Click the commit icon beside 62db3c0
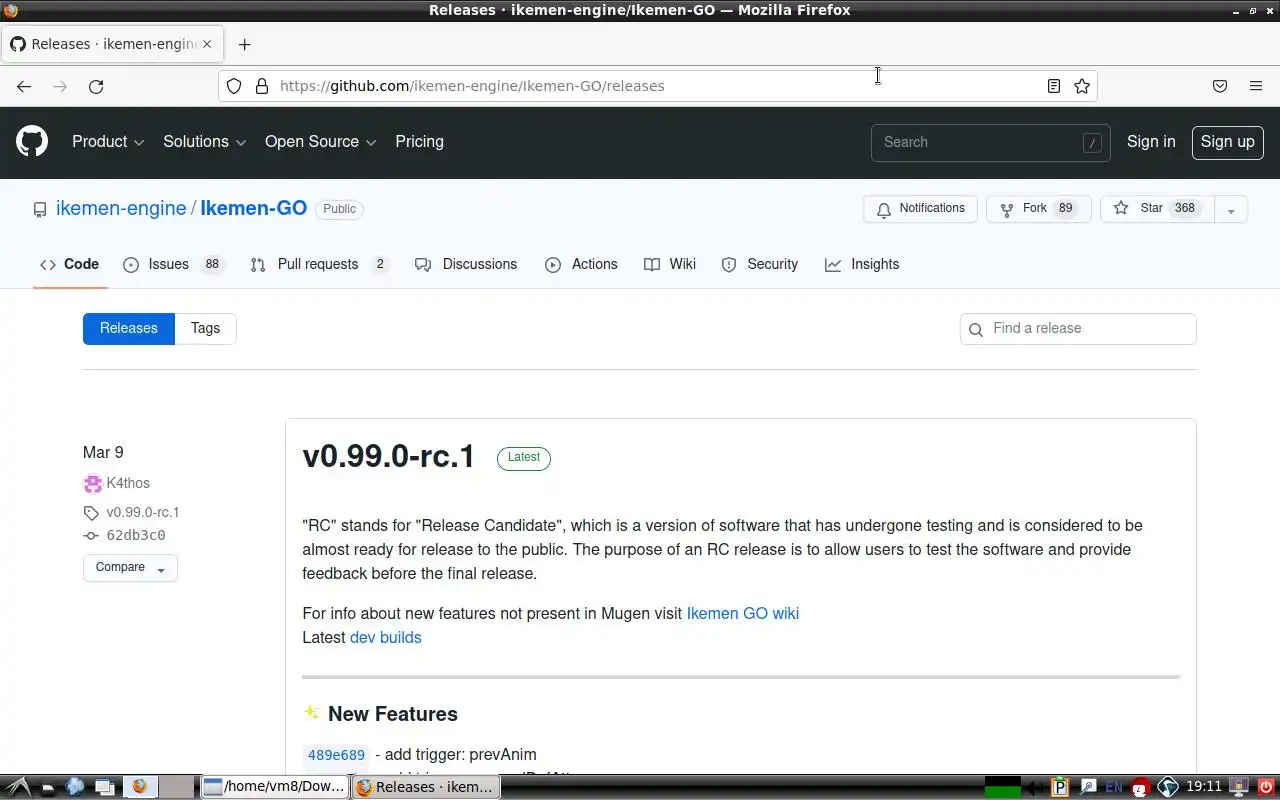1280x800 pixels. (x=91, y=536)
